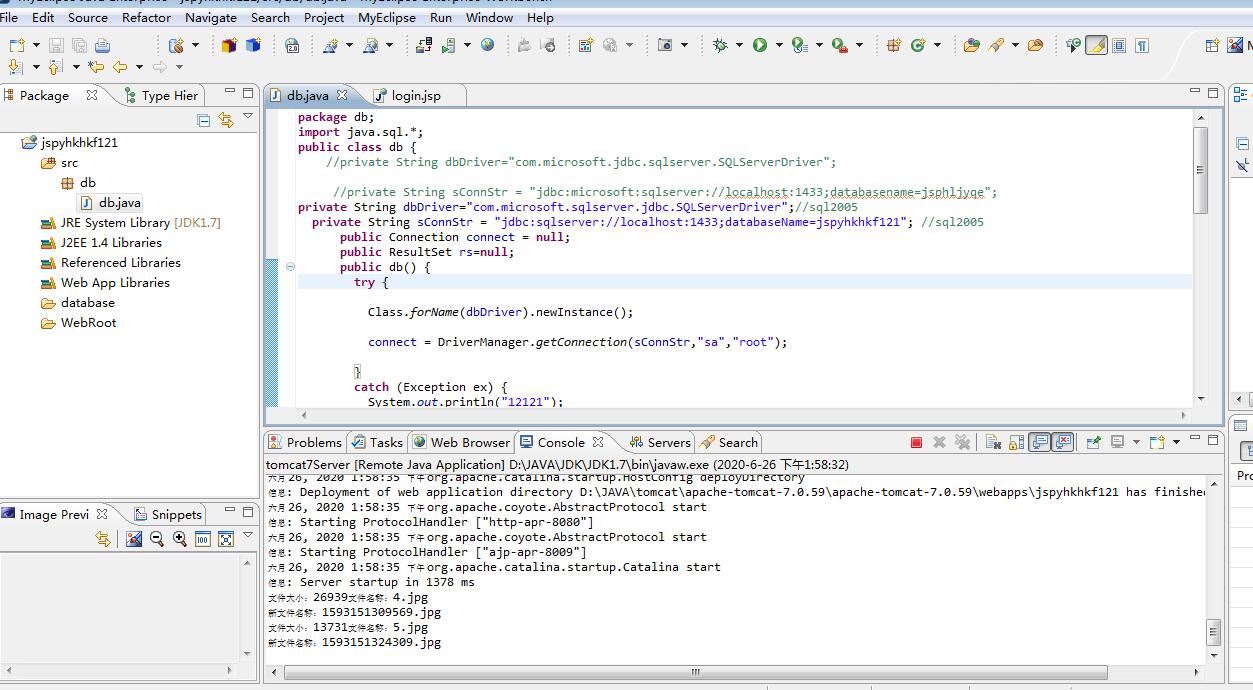Switch to the Problems tab

(305, 442)
